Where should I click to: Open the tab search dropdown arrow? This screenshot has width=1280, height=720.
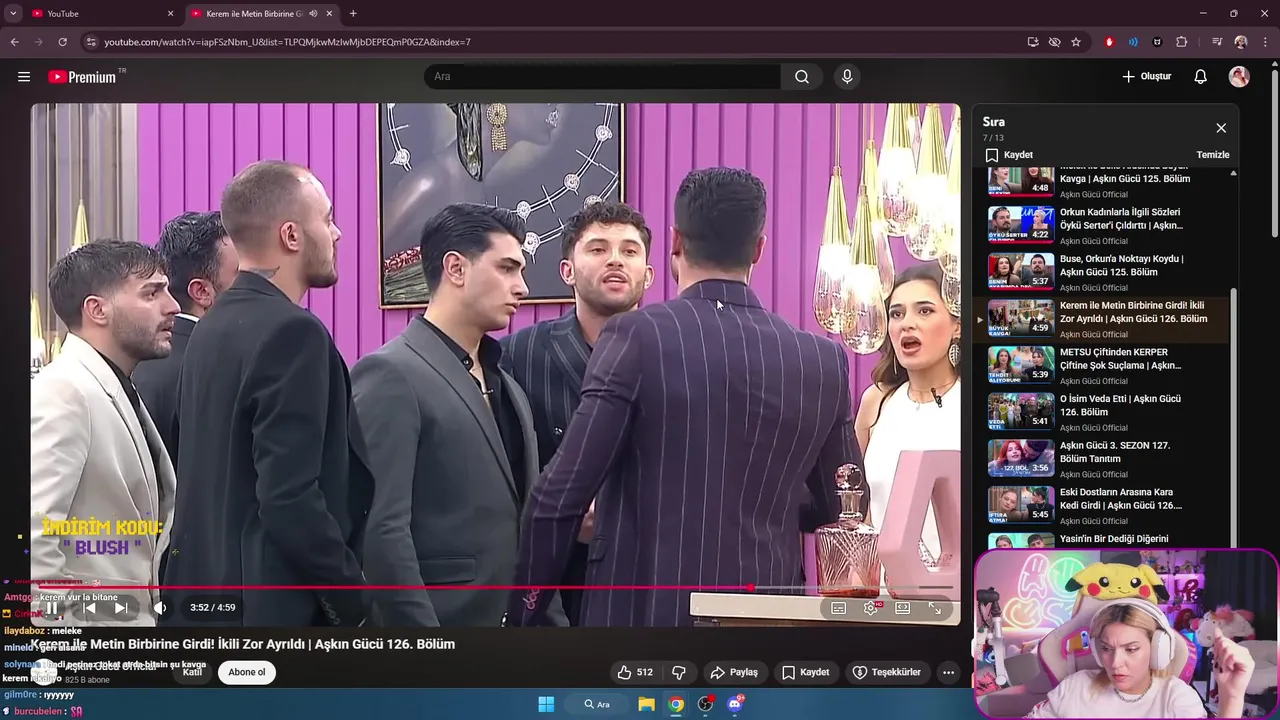coord(12,14)
